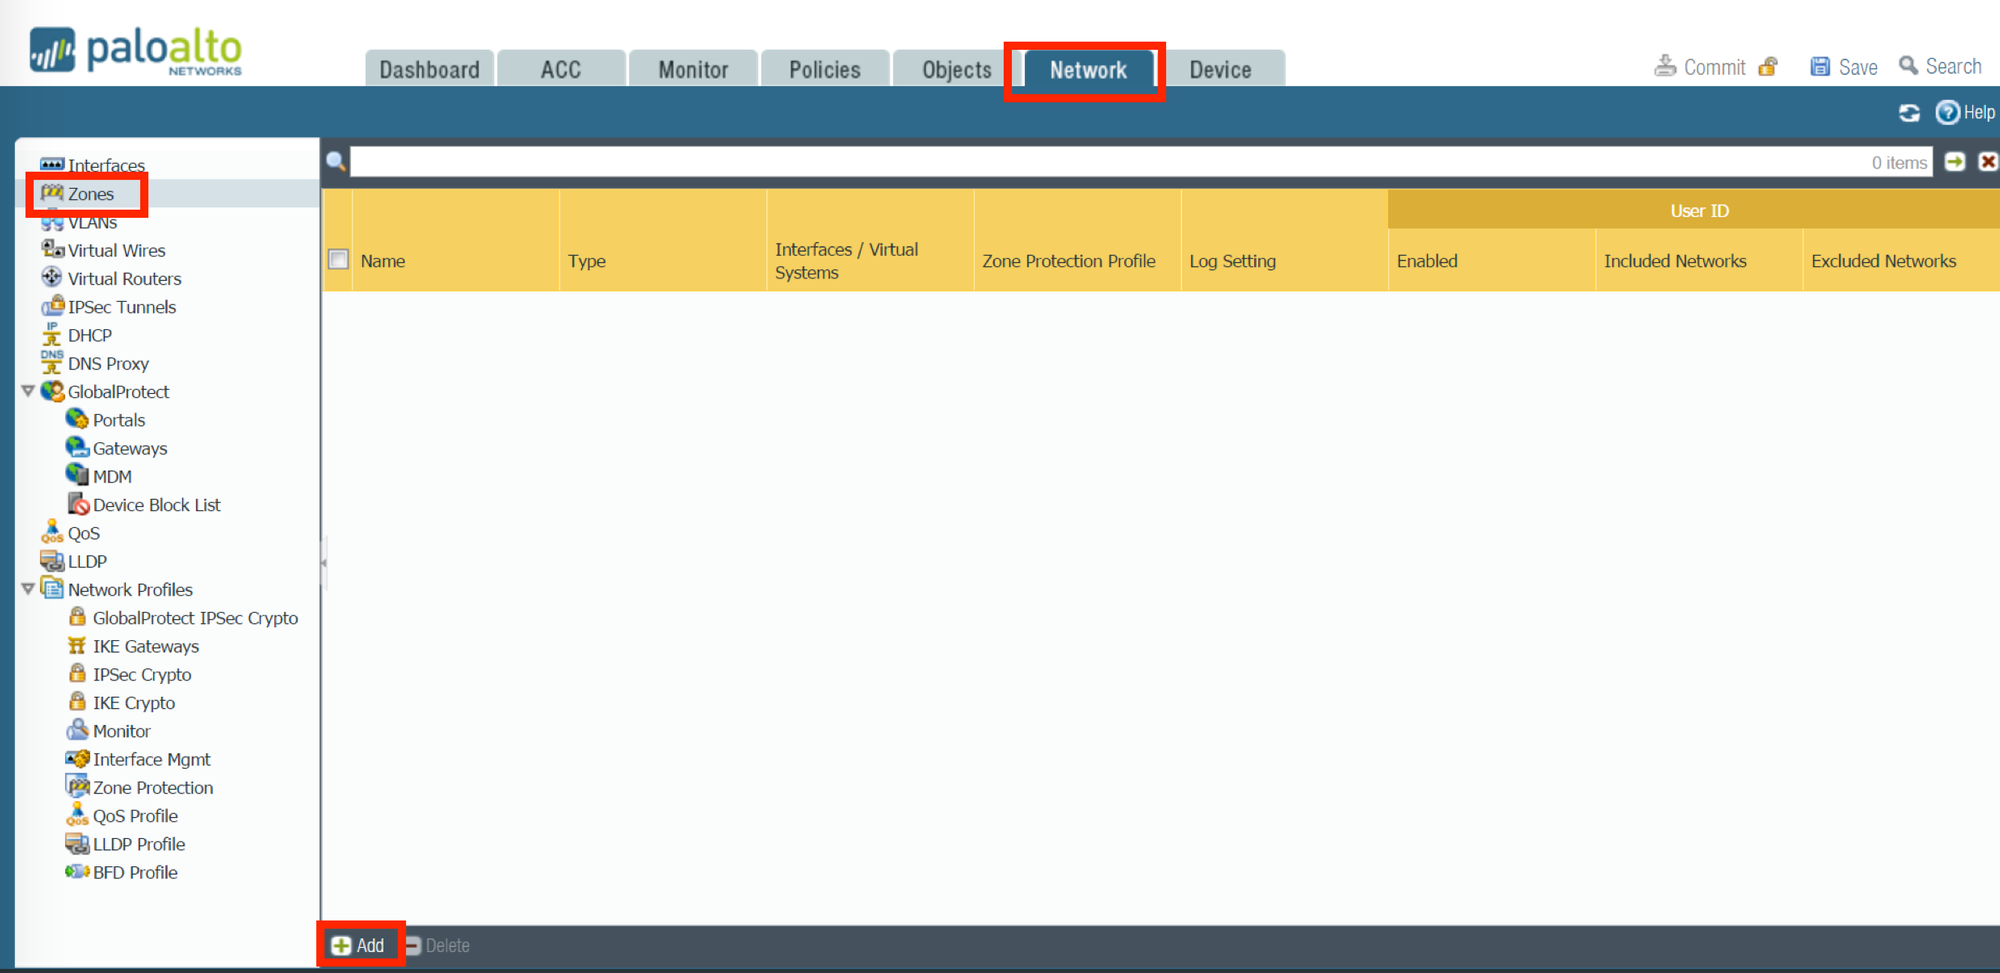Viewport: 2000px width, 973px height.
Task: Click the refresh icon beside Help
Action: (x=1909, y=113)
